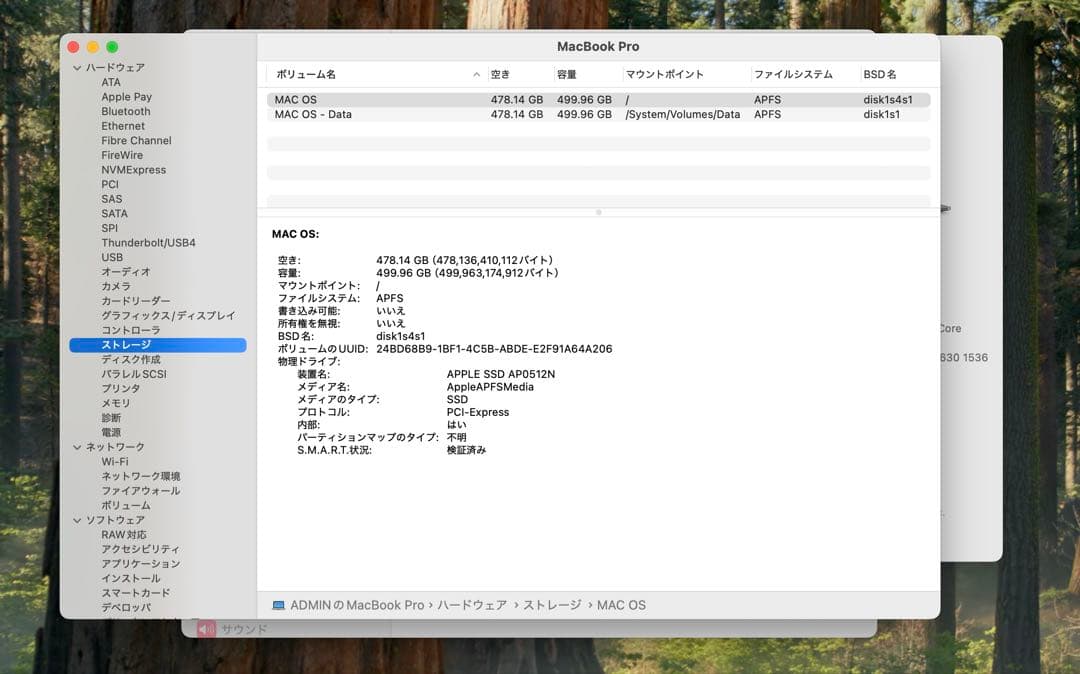Select SPI in the sidebar
Viewport: 1080px width, 674px height.
[x=110, y=228]
